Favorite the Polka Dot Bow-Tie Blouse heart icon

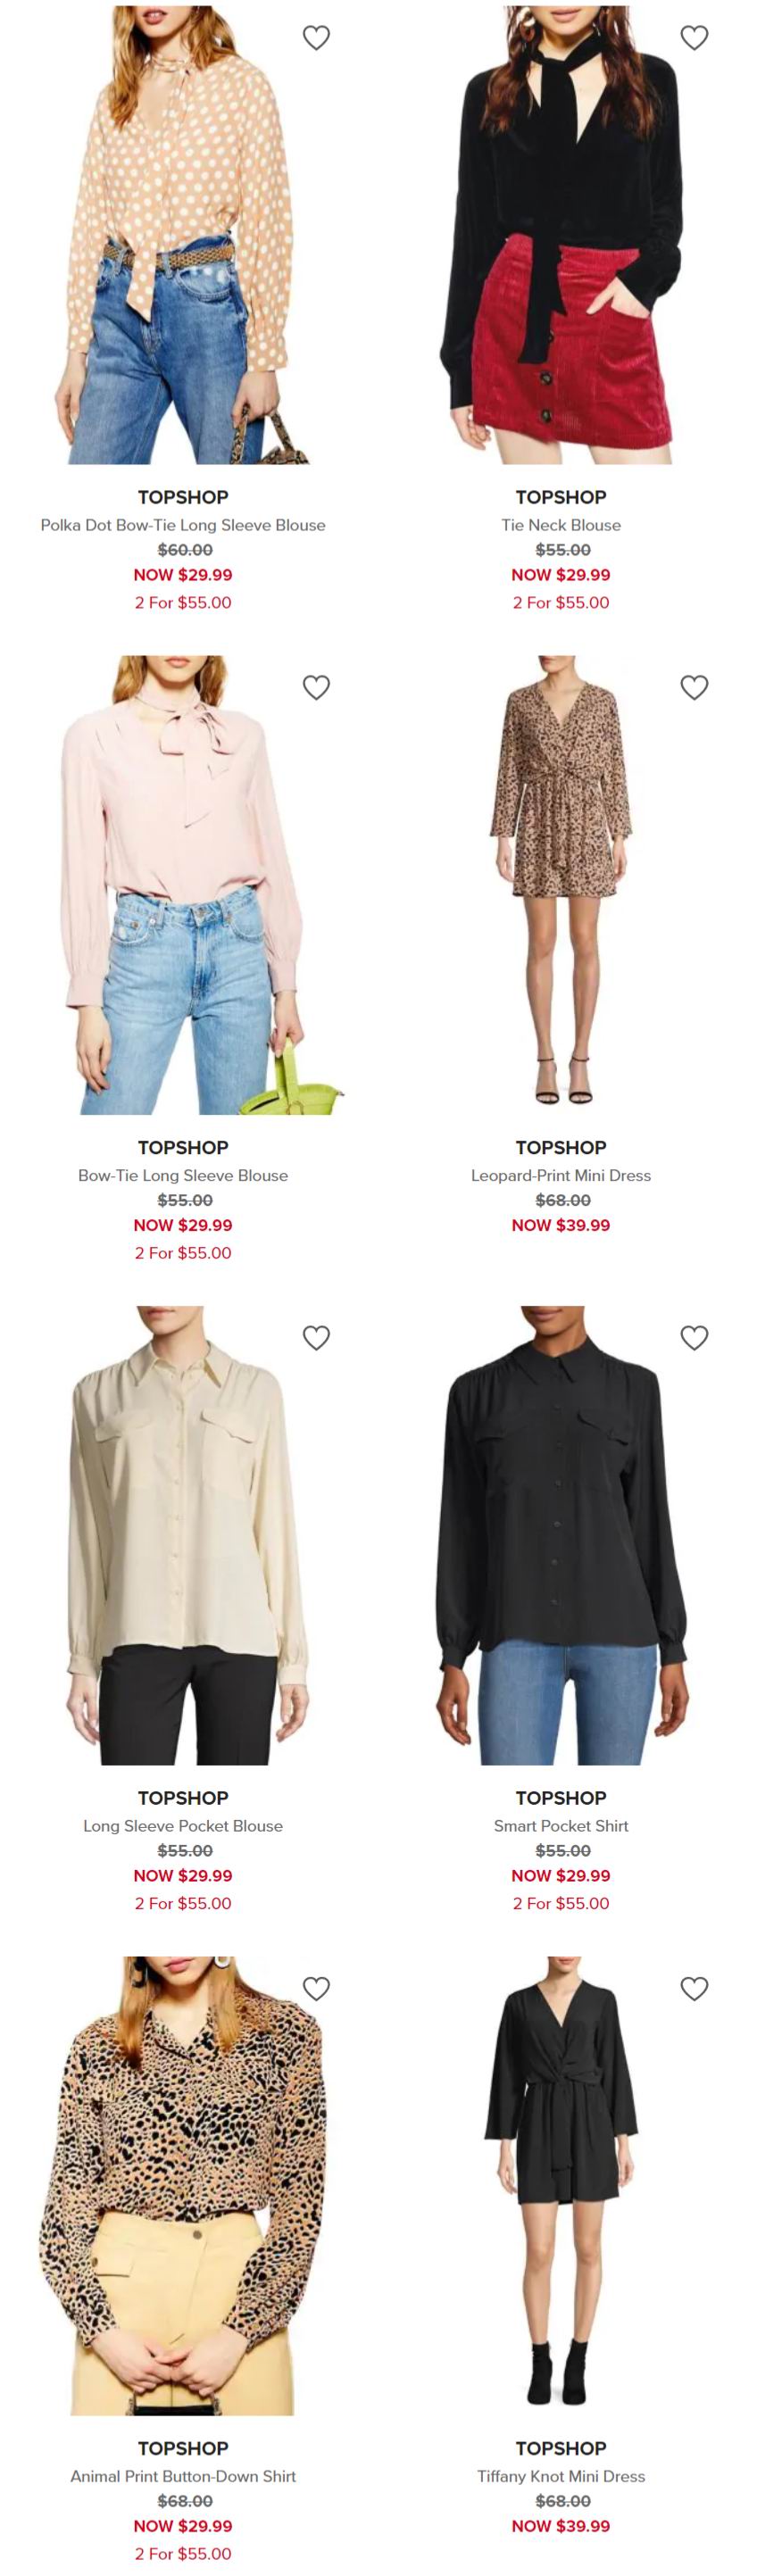click(x=316, y=37)
